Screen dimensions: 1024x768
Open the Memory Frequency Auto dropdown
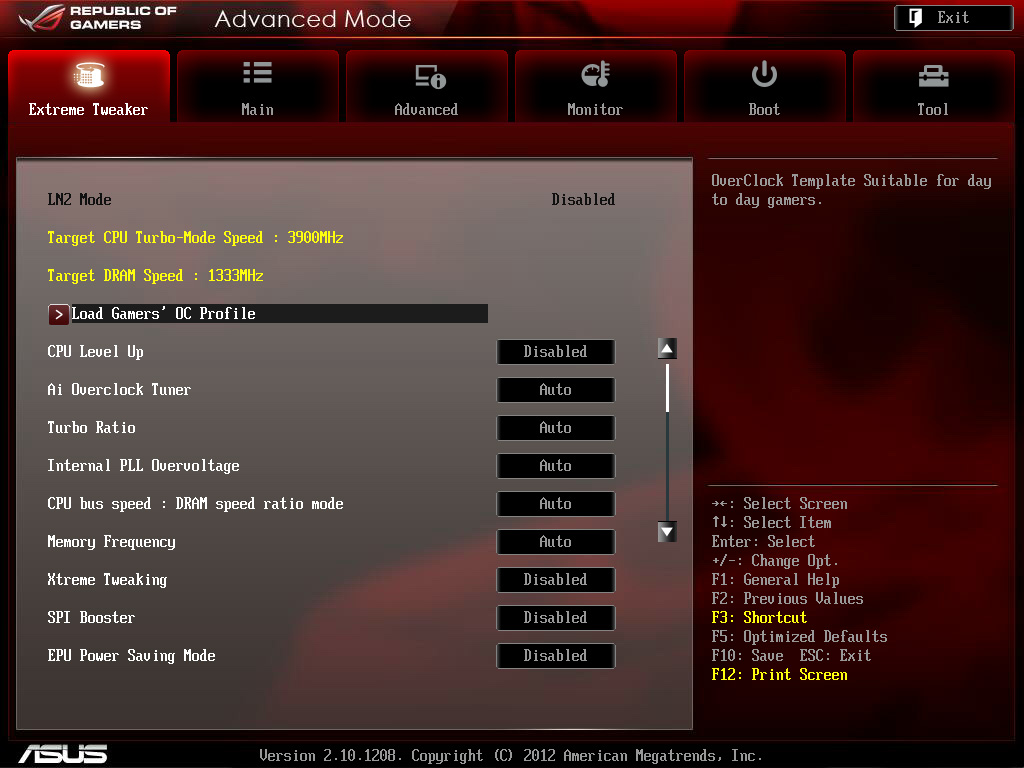(556, 542)
